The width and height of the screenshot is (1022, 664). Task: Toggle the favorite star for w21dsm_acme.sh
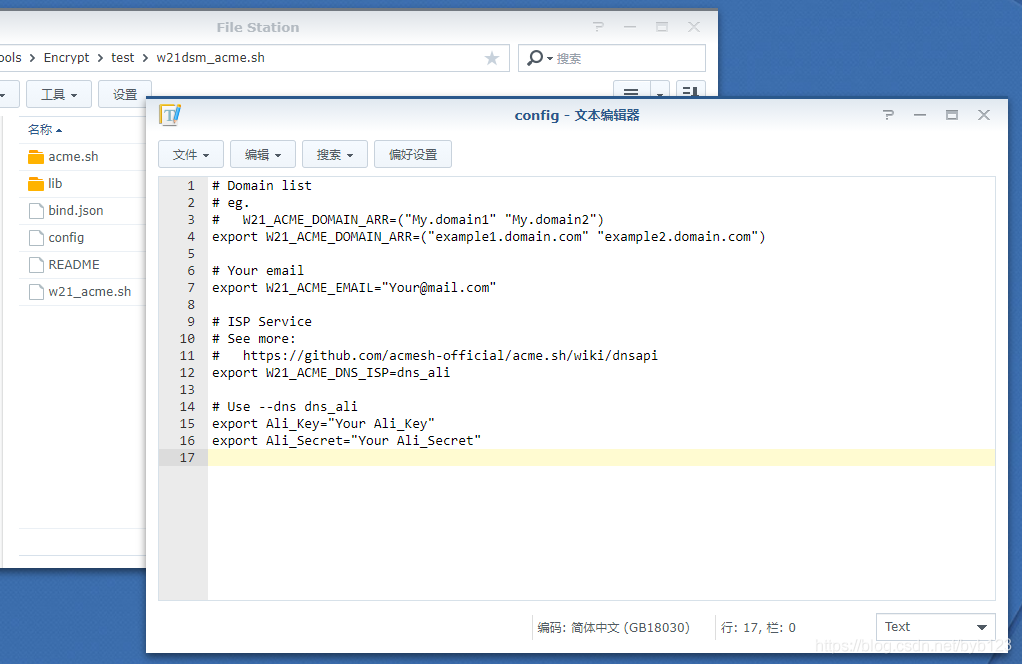click(x=491, y=58)
